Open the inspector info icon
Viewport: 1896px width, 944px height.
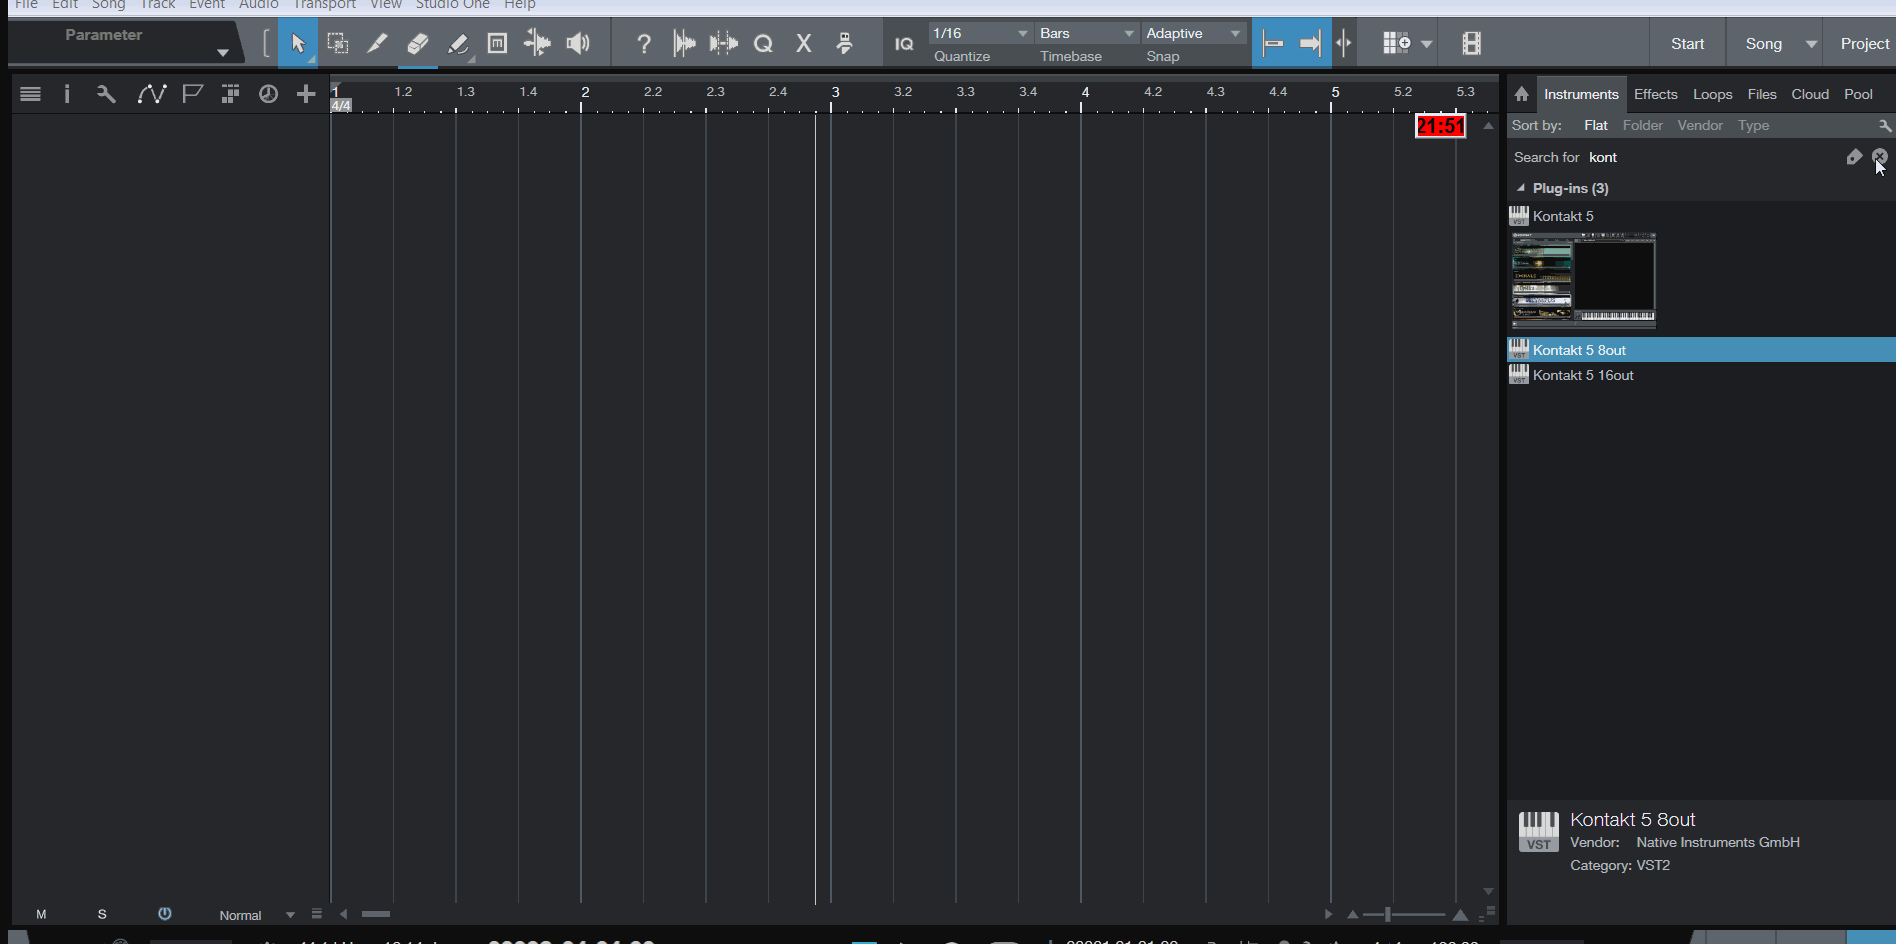click(67, 94)
